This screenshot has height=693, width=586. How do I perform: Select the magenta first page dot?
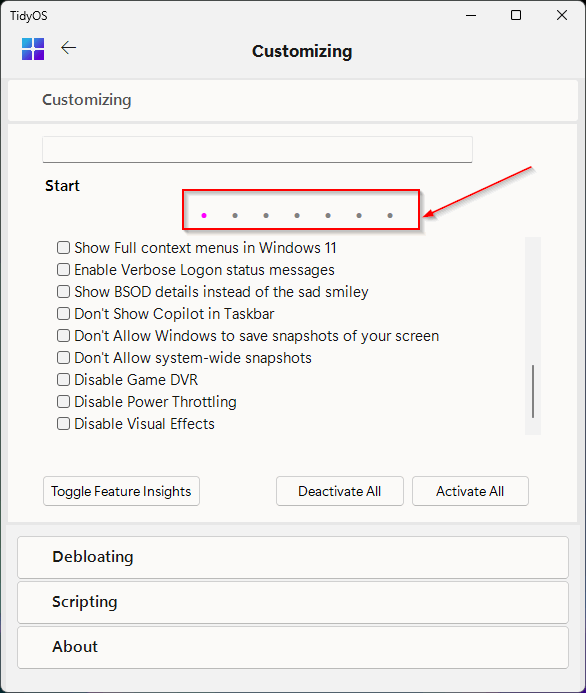(x=204, y=216)
